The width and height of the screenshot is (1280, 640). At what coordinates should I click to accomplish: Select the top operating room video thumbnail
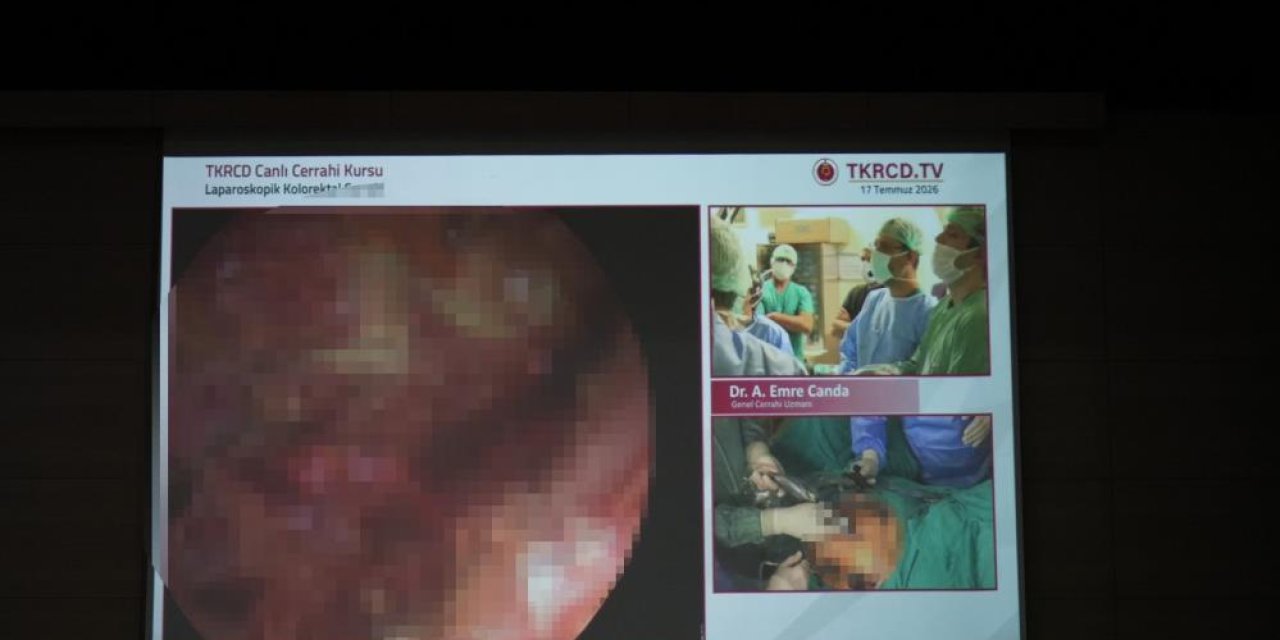[x=849, y=290]
